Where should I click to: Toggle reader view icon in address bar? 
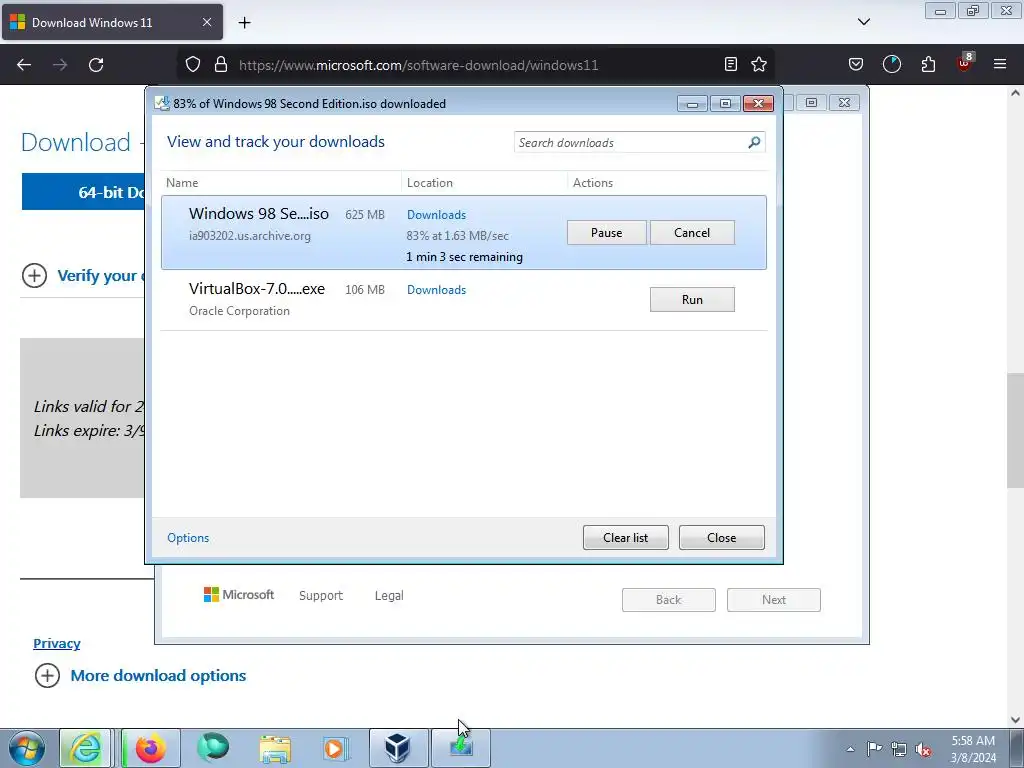click(731, 64)
